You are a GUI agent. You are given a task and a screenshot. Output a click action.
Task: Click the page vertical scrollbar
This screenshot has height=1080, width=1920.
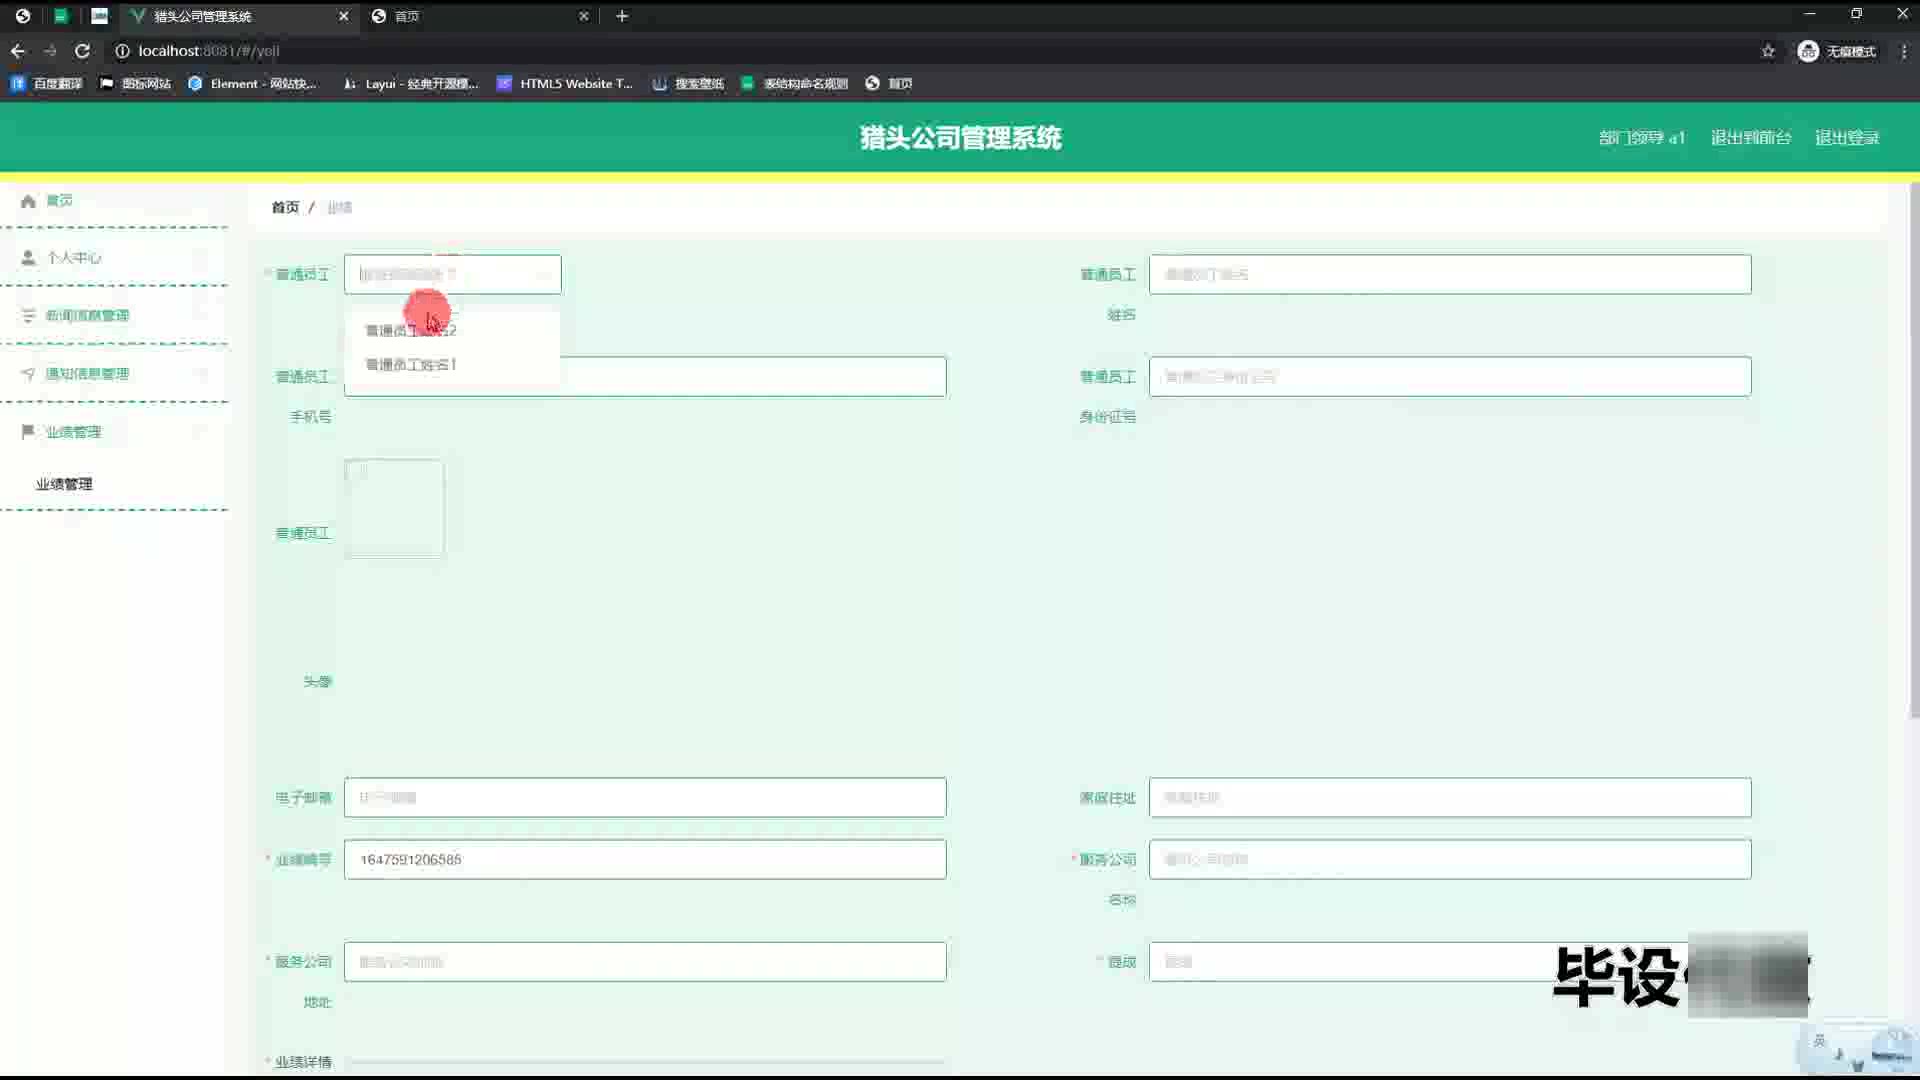1914,450
